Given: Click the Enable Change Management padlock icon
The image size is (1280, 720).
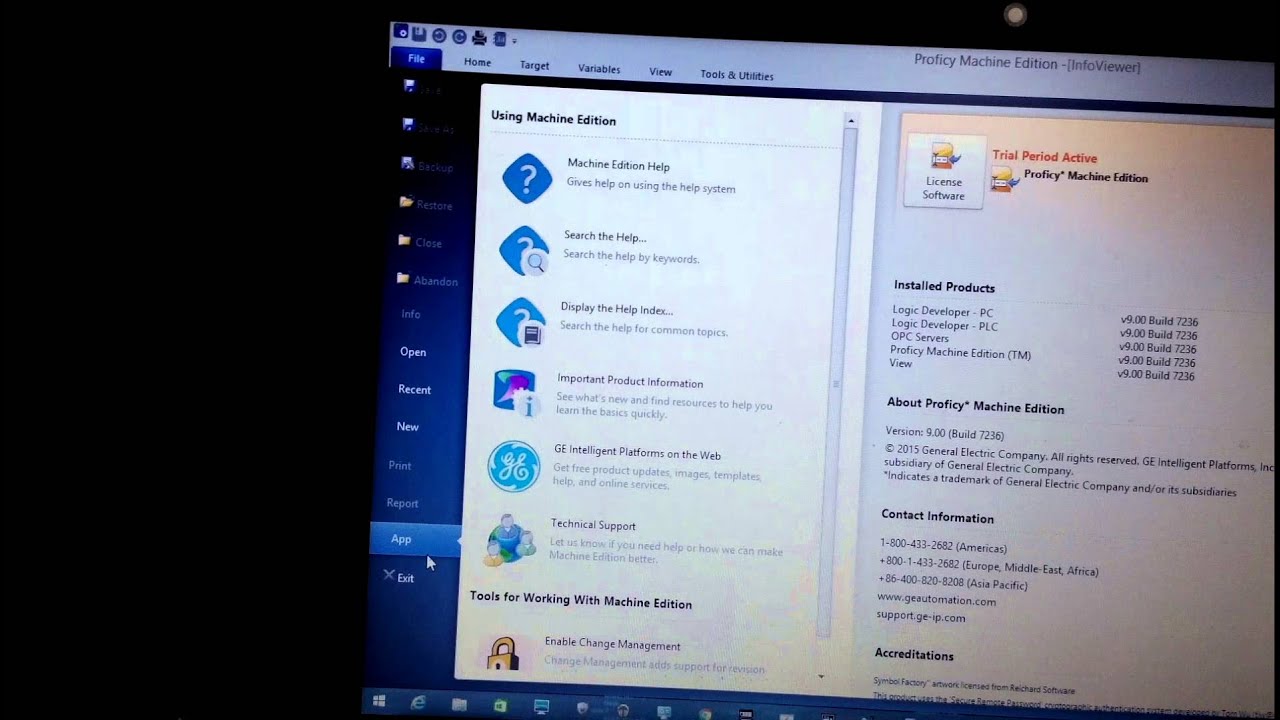Looking at the screenshot, I should 503,654.
